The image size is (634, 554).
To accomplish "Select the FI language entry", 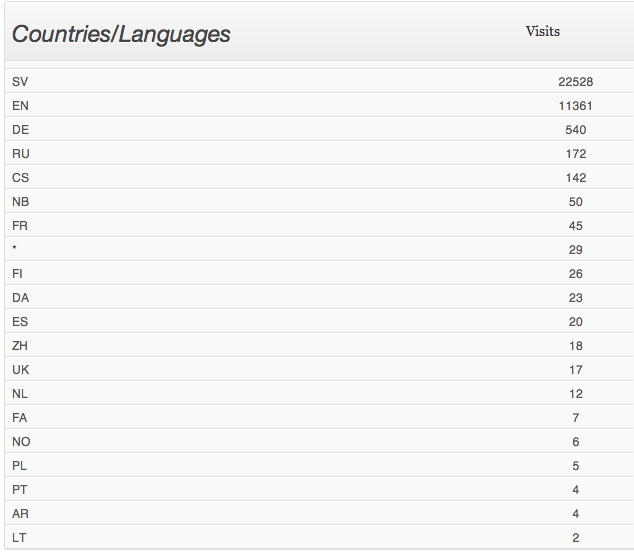I will [18, 273].
